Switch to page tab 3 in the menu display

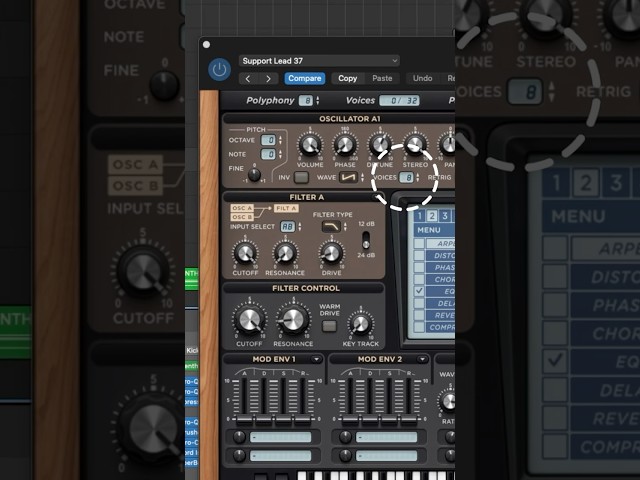click(x=444, y=216)
